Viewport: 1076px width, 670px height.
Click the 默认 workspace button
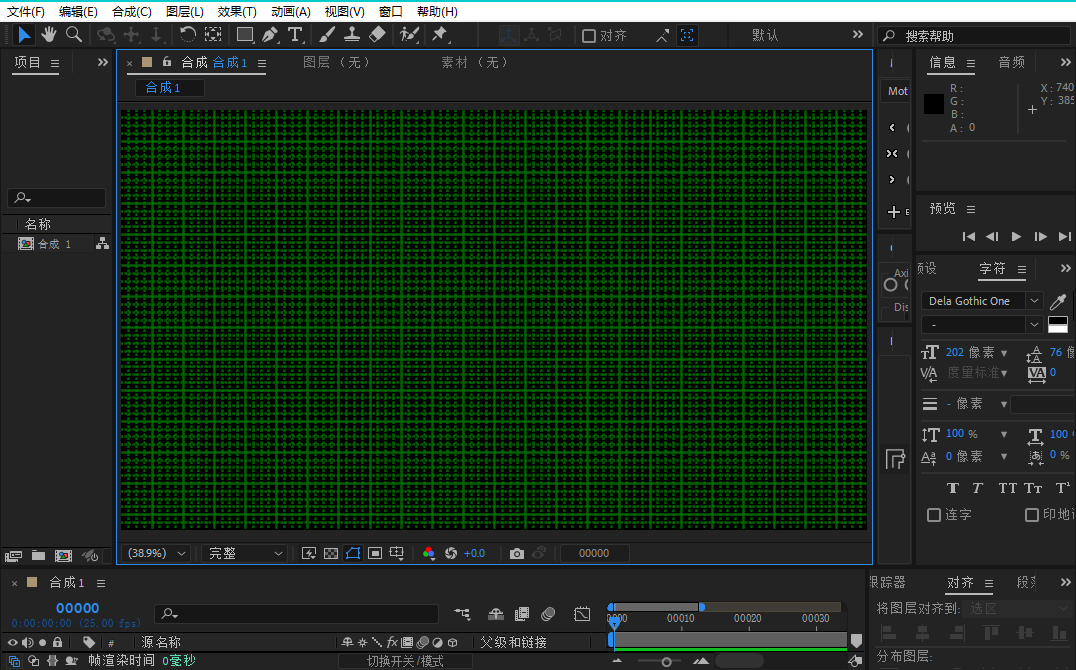click(764, 35)
